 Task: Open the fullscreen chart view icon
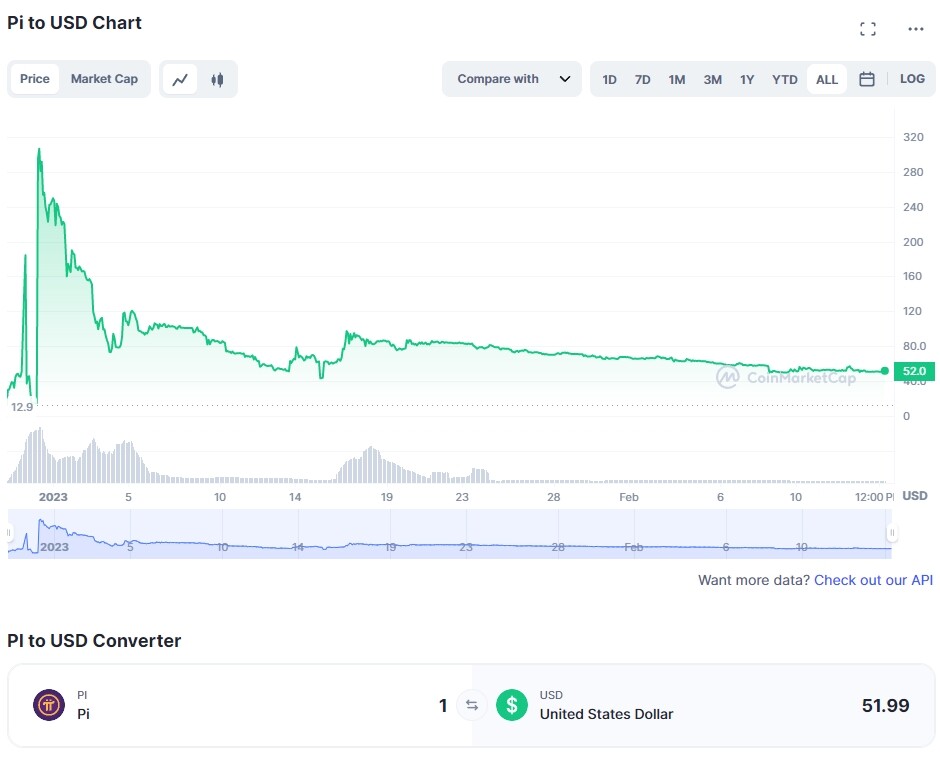tap(867, 29)
